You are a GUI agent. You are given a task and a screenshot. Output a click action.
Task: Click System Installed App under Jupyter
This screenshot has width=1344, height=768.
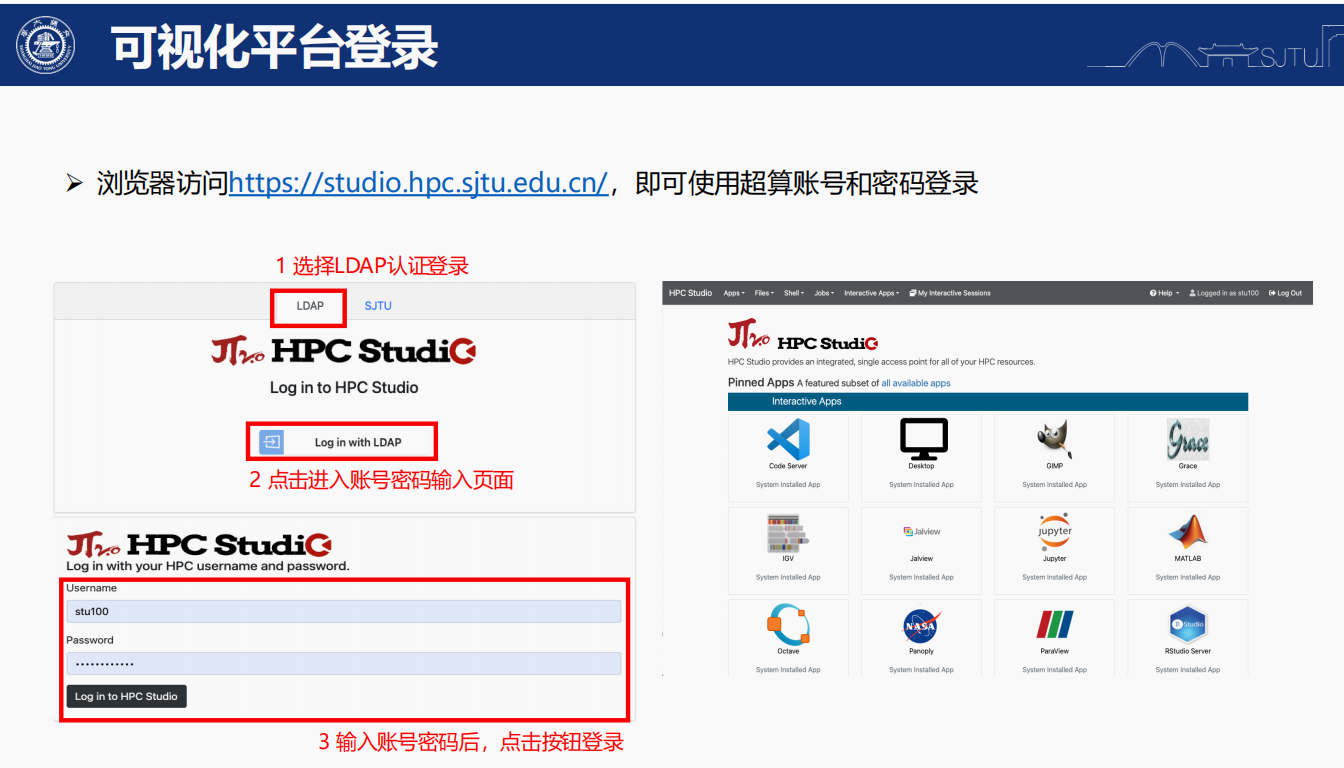point(1054,577)
